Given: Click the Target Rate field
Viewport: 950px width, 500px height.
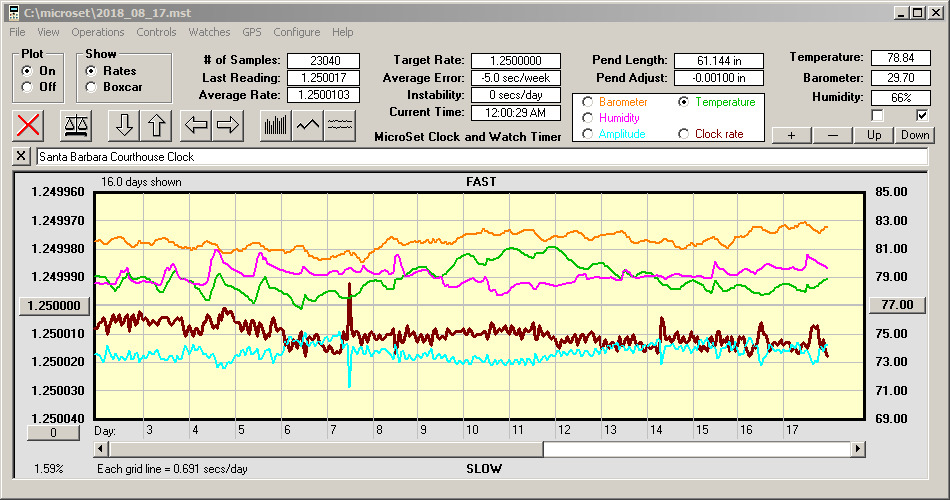Looking at the screenshot, I should pos(516,61).
